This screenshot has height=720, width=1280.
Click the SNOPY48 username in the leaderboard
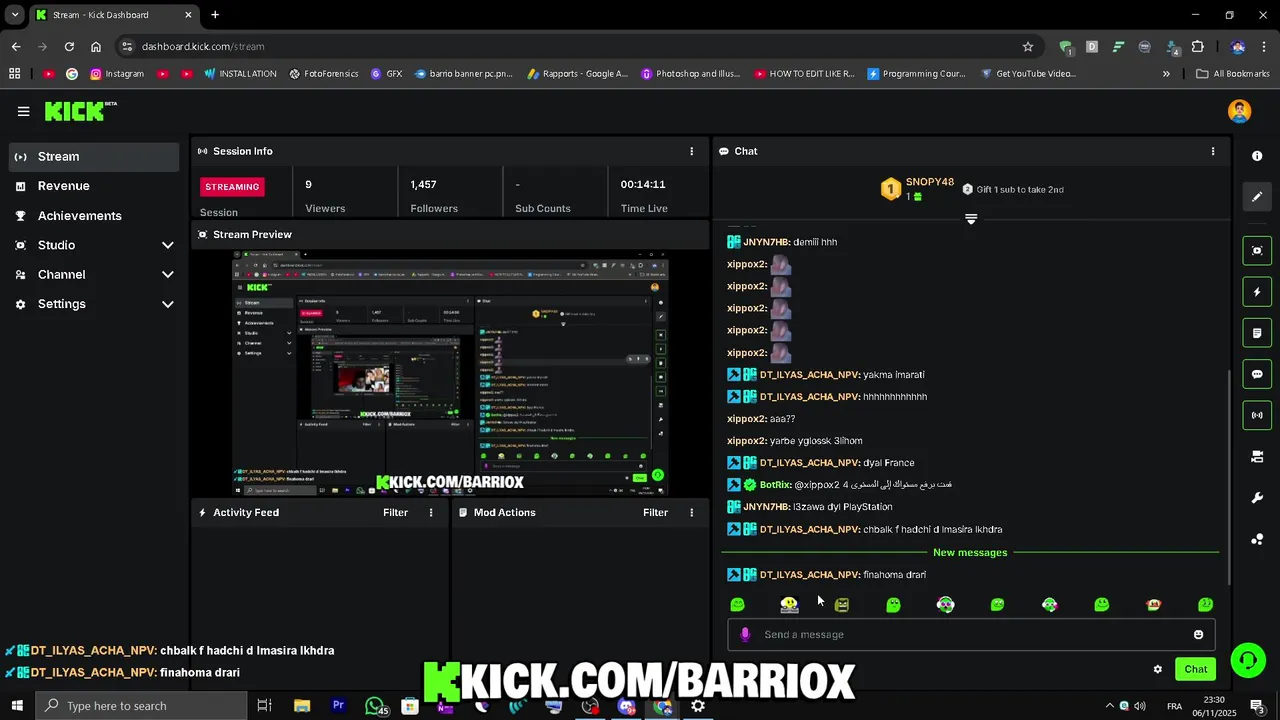coord(930,182)
